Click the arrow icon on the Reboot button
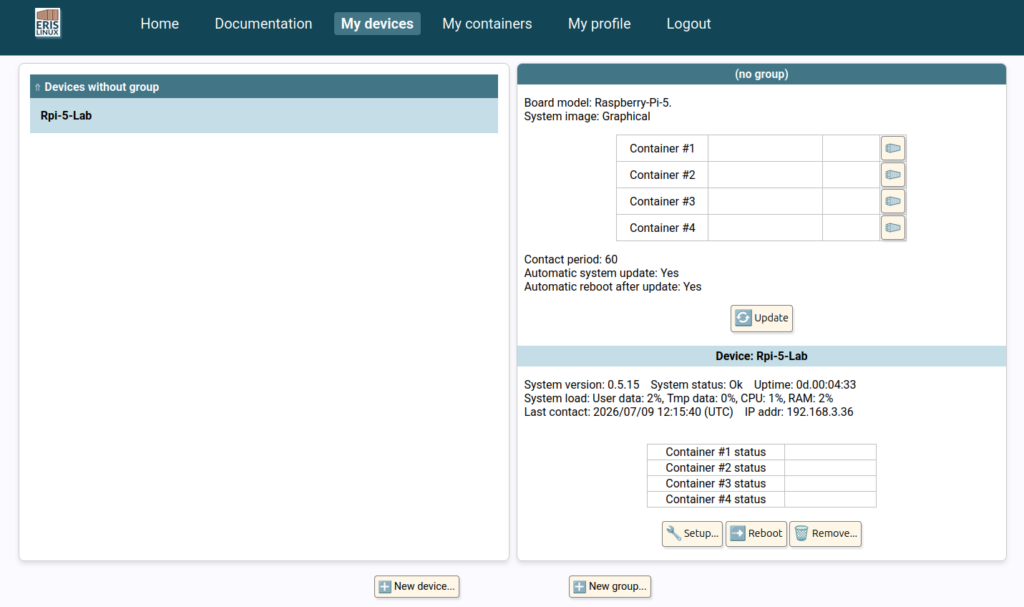Screen dimensions: 1024x607 737,533
